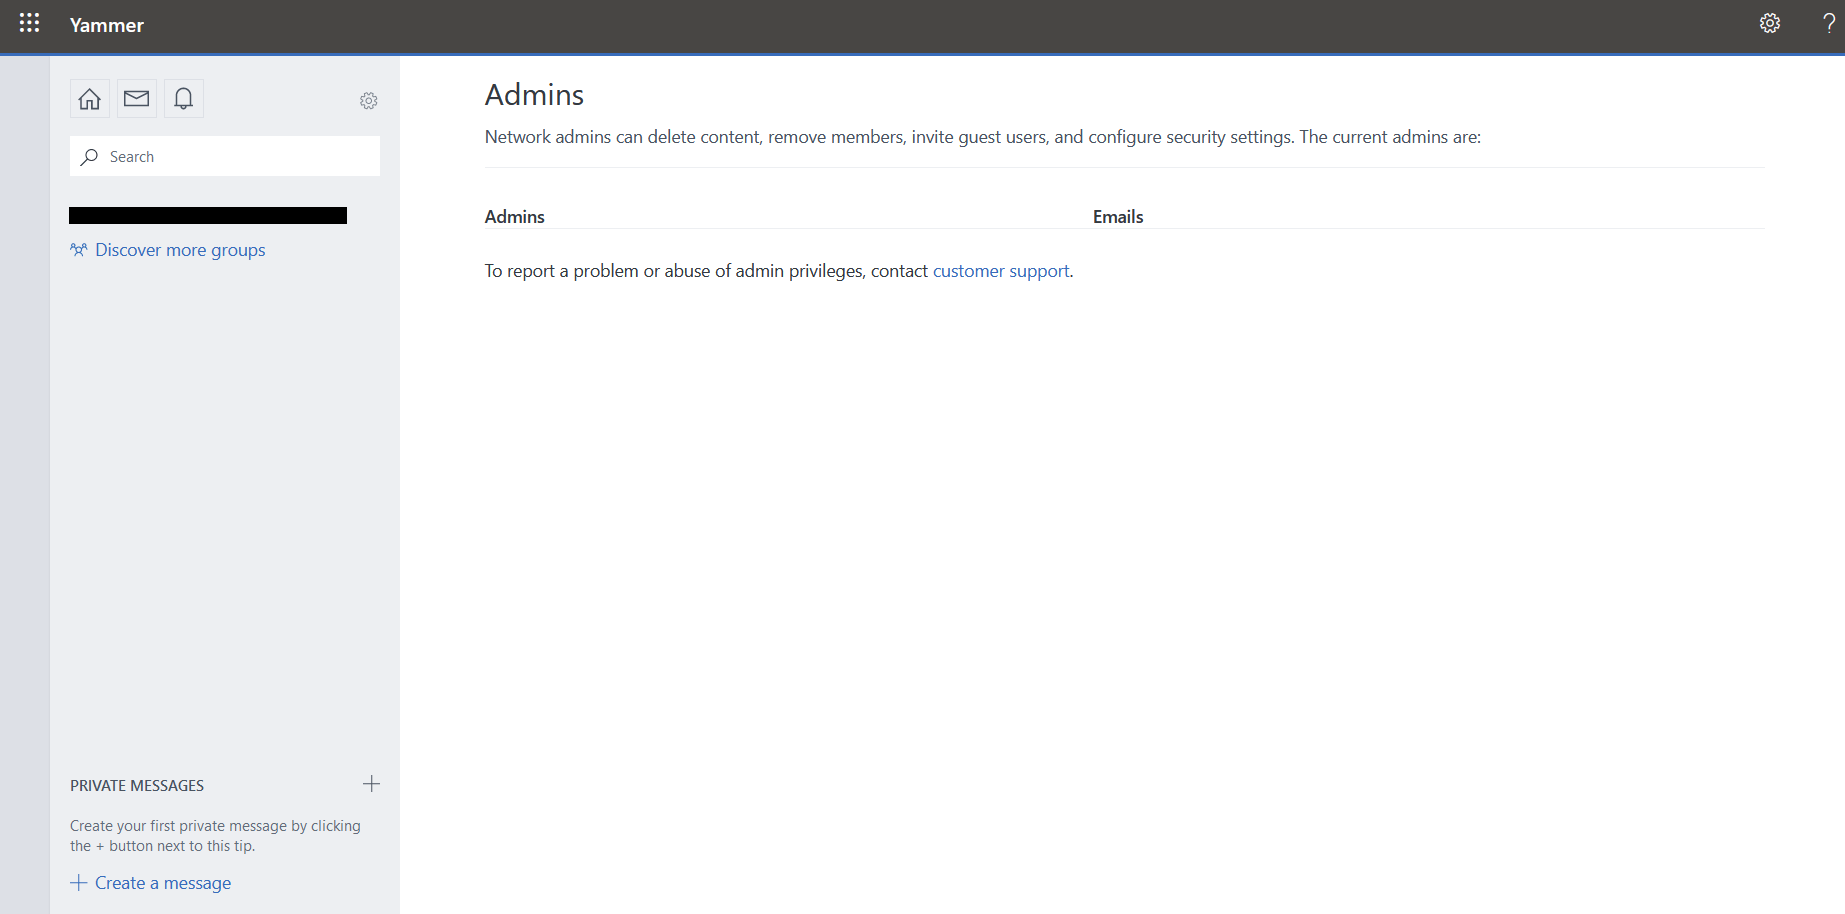The image size is (1845, 914).
Task: Click the search magnifier icon
Action: click(89, 157)
